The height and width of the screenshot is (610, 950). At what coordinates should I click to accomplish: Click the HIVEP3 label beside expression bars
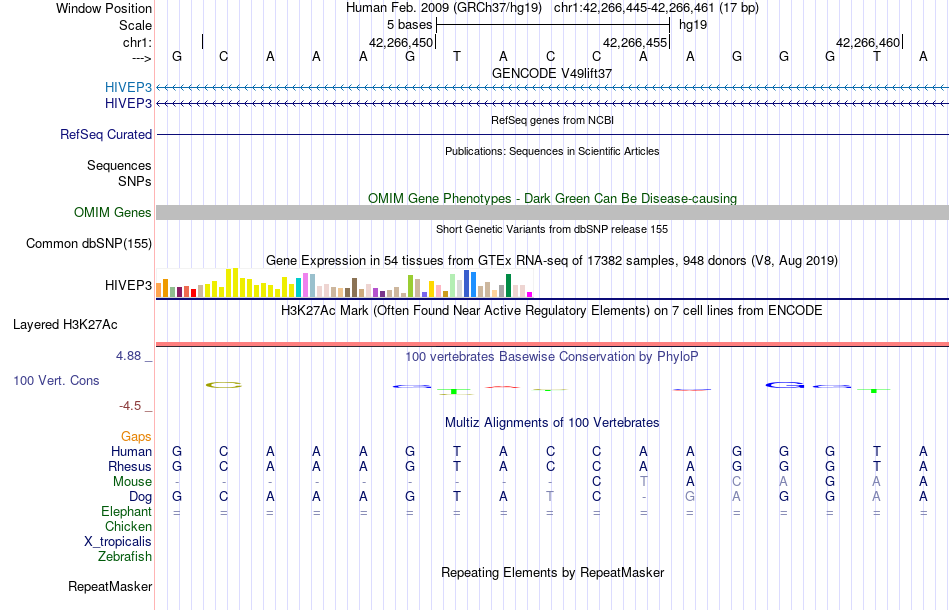coord(128,285)
